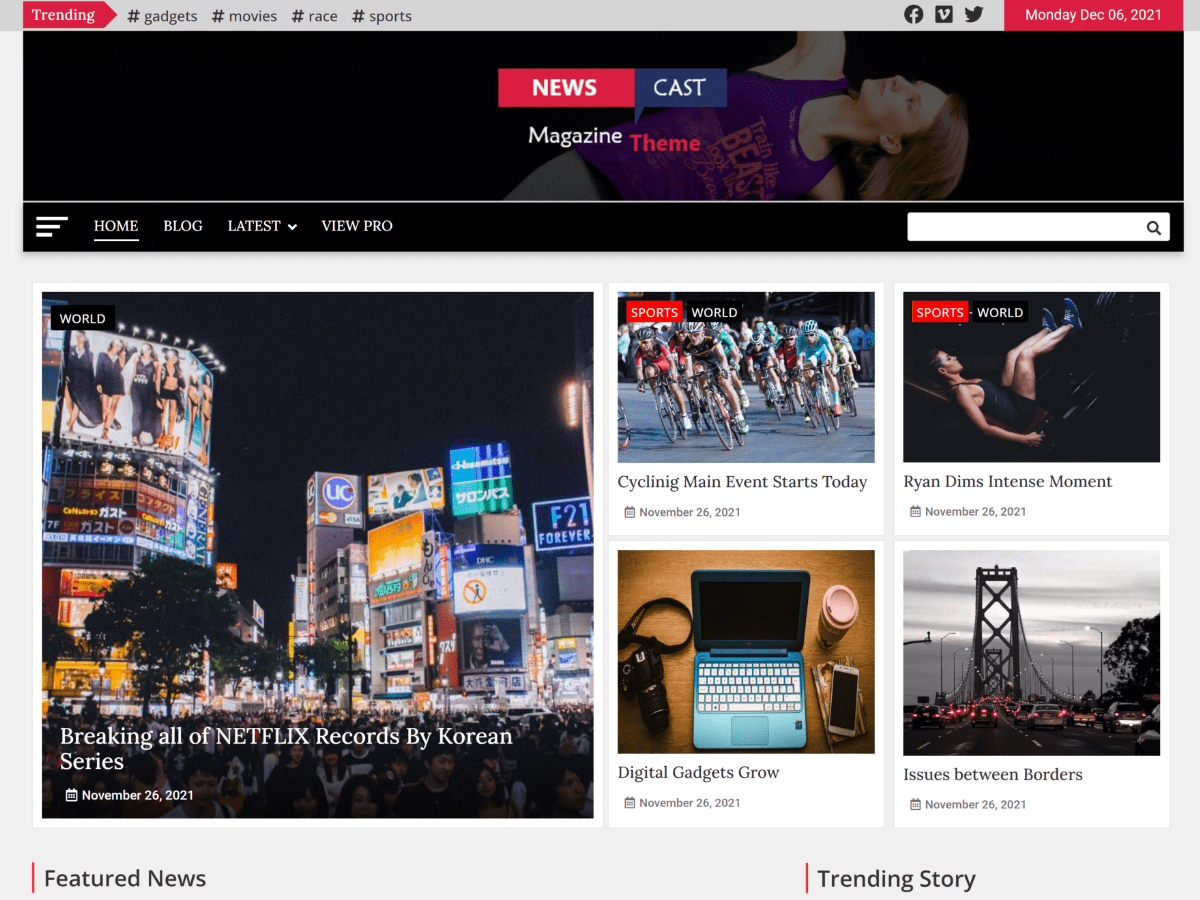Follow the #sports trending tag
Image resolution: width=1200 pixels, height=900 pixels.
(382, 16)
